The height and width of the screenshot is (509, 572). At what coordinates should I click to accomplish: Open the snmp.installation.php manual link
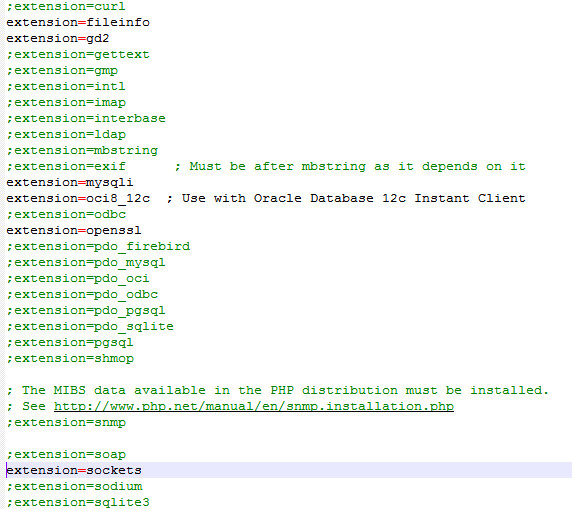254,407
